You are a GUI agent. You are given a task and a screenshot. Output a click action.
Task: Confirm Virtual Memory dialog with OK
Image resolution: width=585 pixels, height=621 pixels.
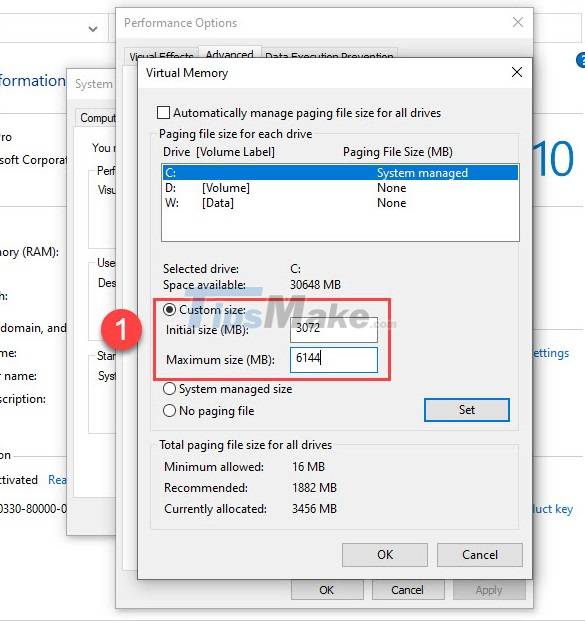[x=385, y=554]
